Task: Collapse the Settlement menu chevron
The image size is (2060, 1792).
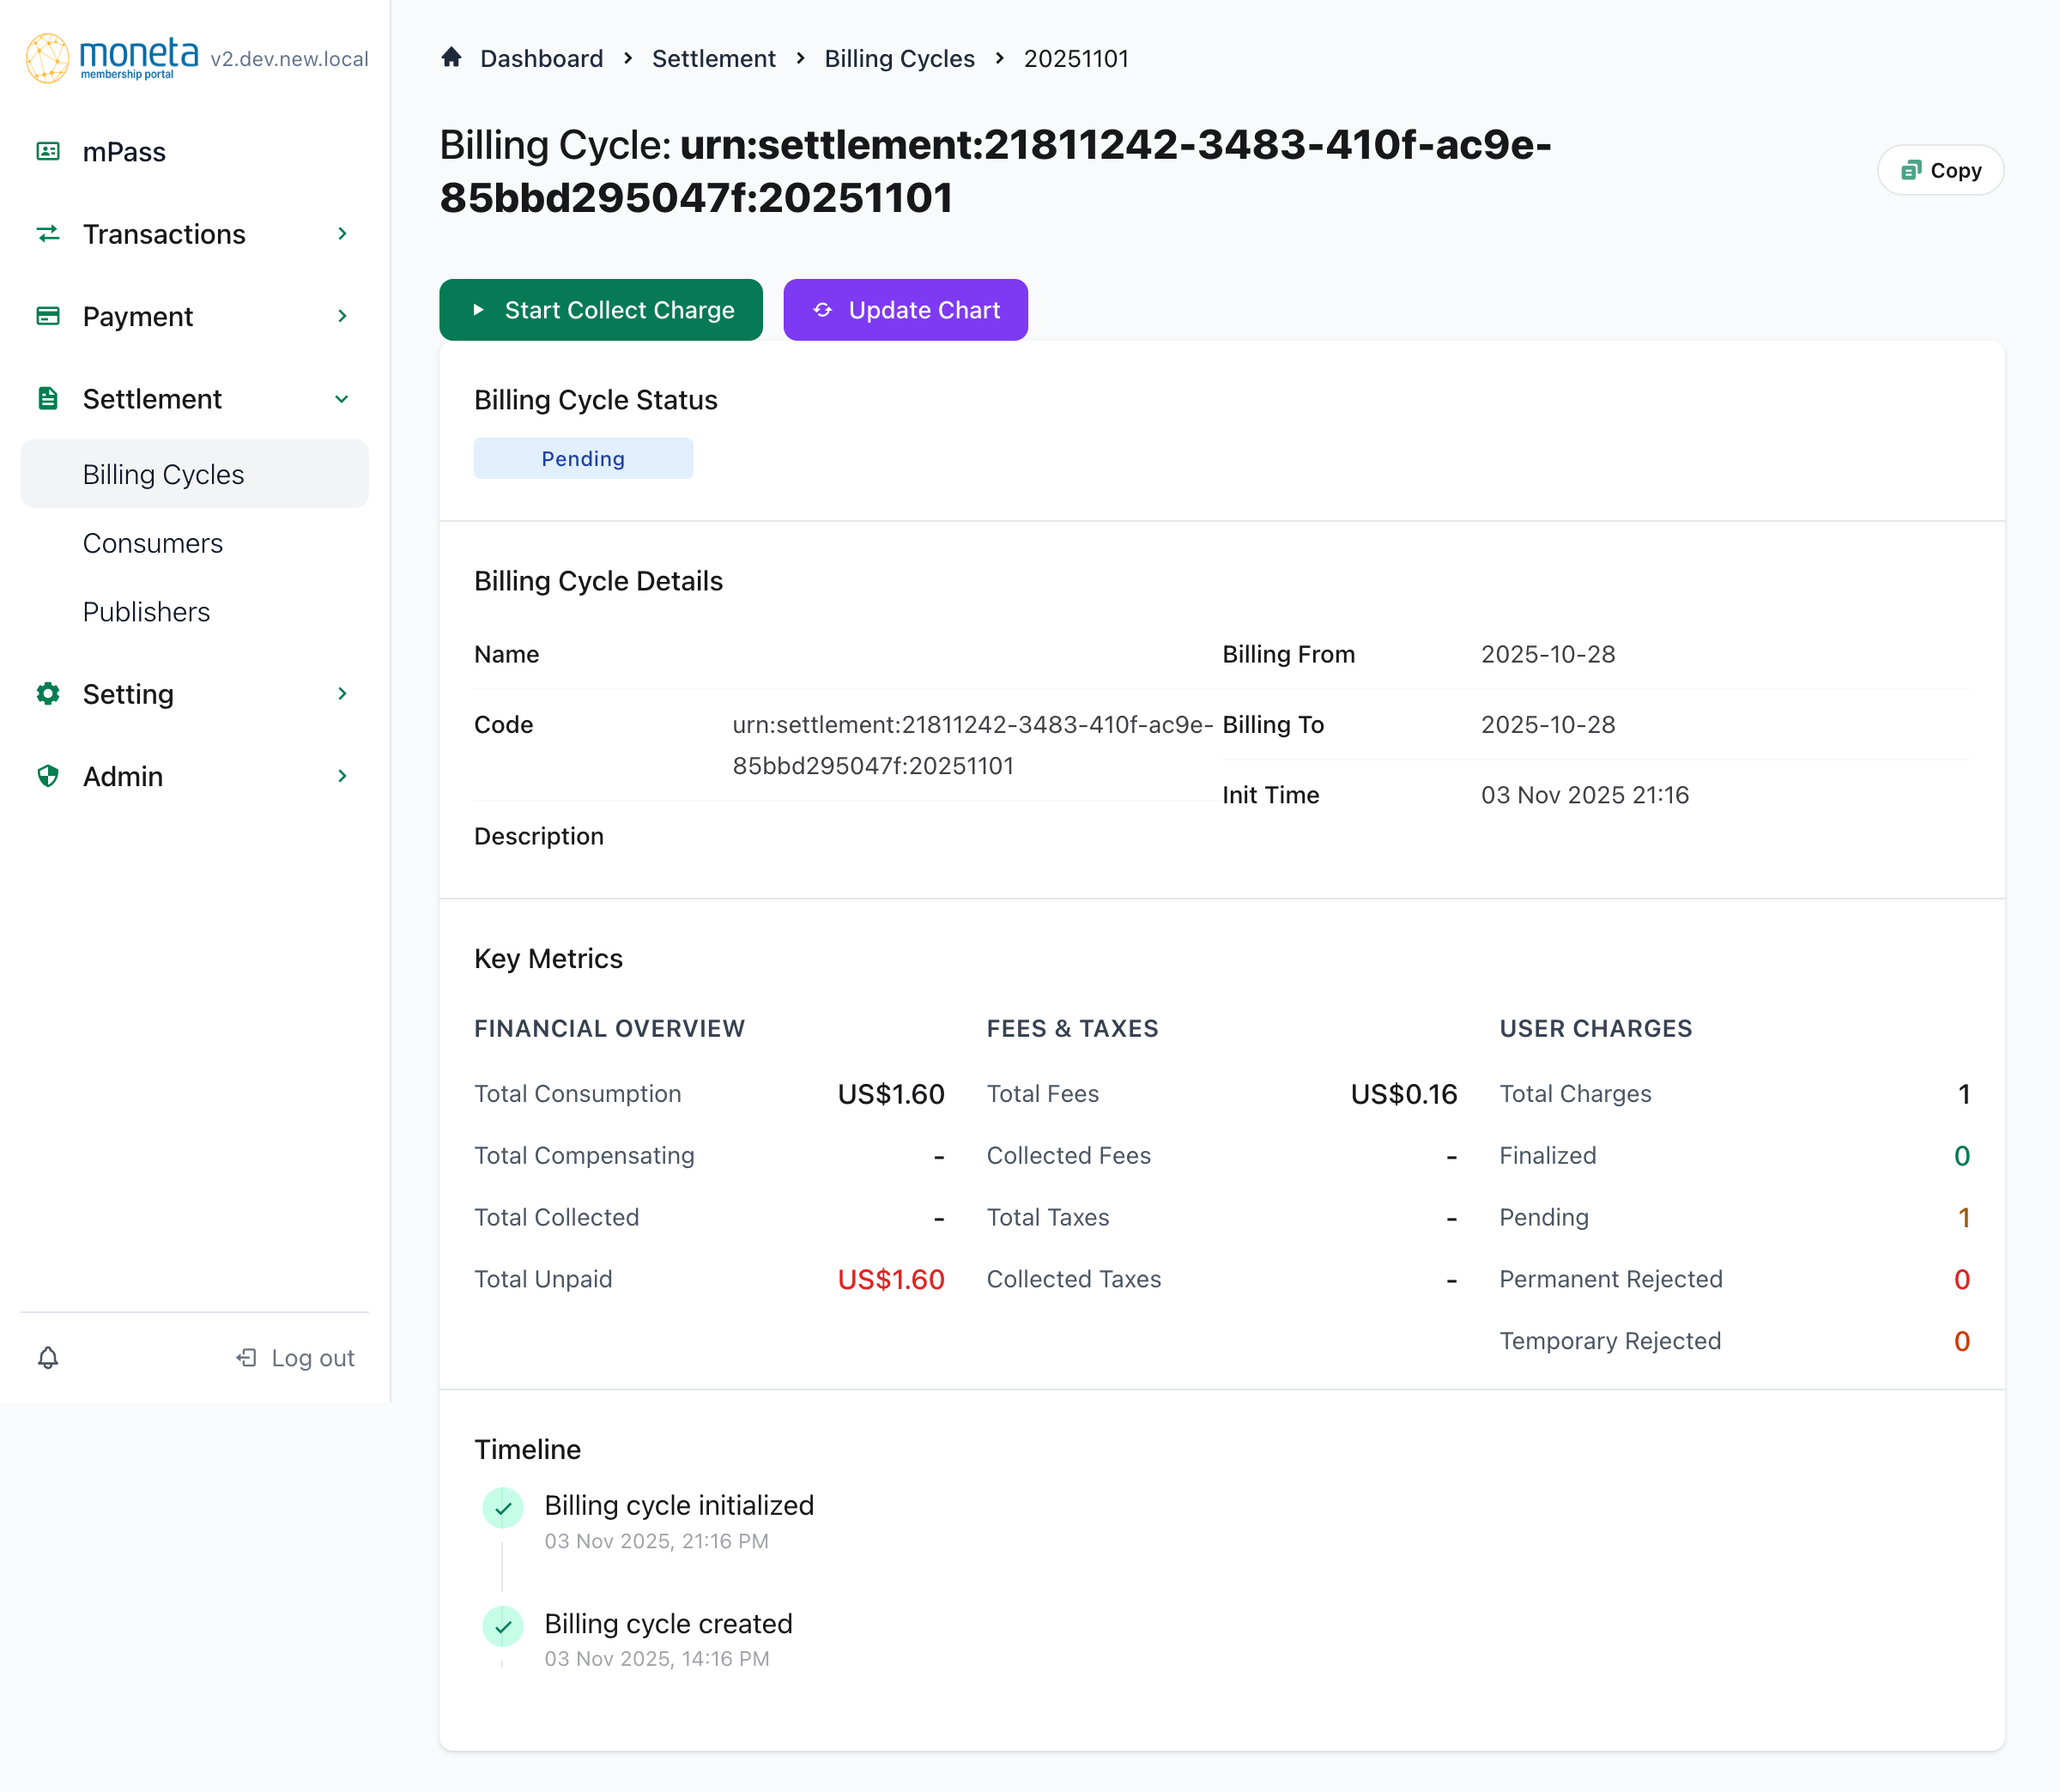Action: coord(342,399)
